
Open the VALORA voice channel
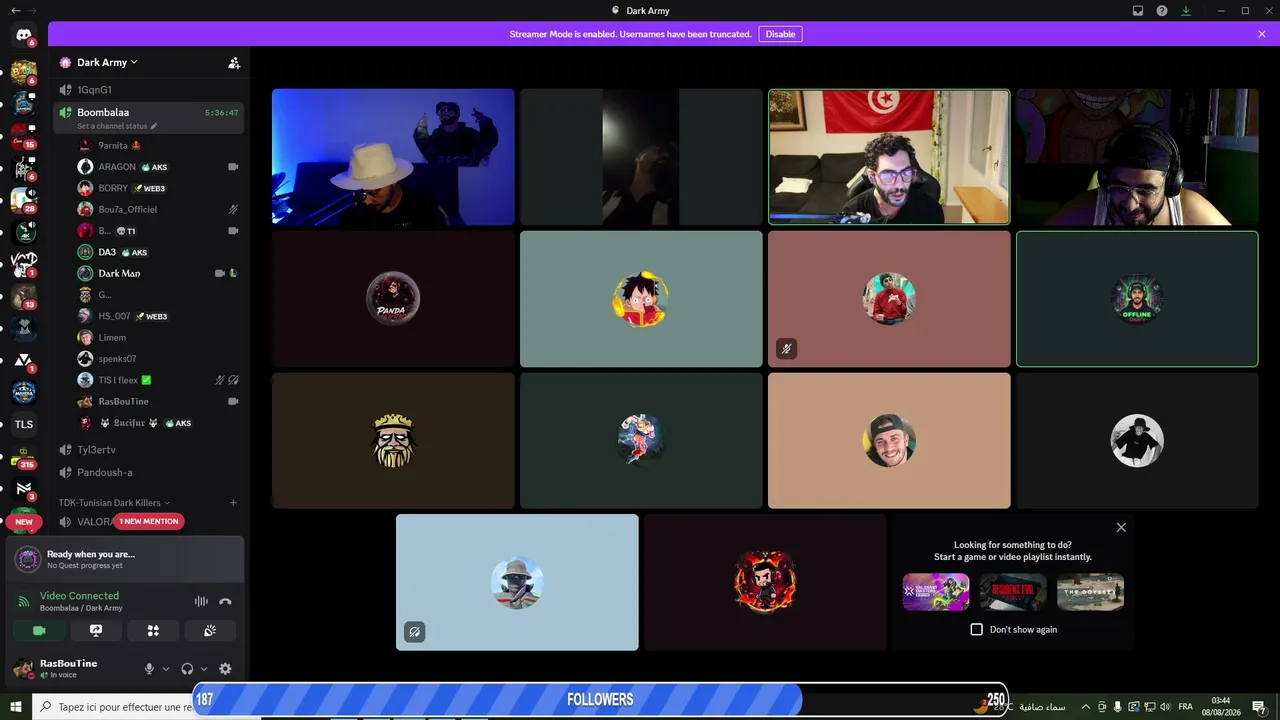(x=96, y=522)
